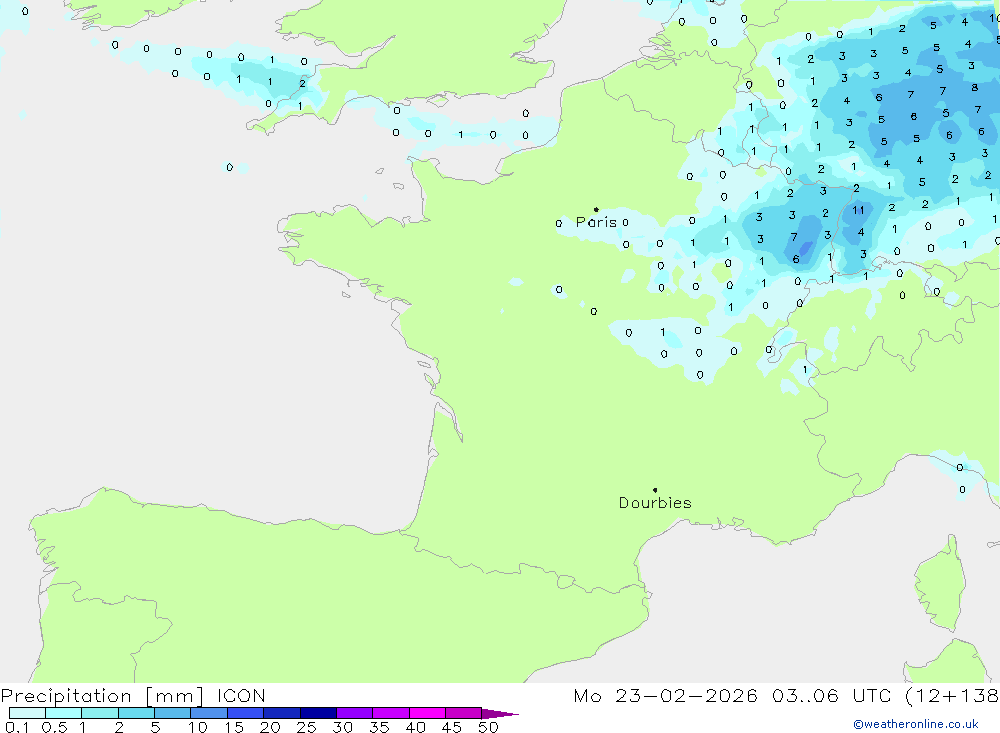Click the Dourbies city label
The height and width of the screenshot is (733, 1000).
pos(655,503)
